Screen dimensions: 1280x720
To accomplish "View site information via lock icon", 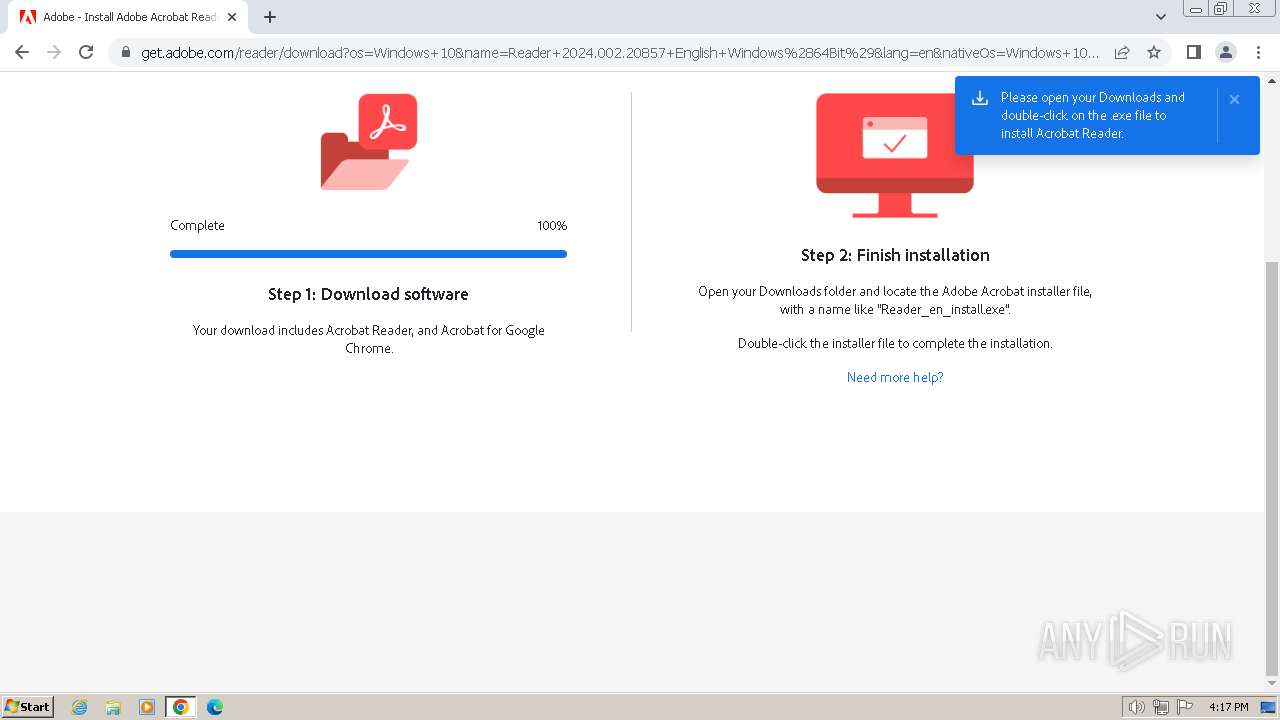I will click(x=126, y=52).
